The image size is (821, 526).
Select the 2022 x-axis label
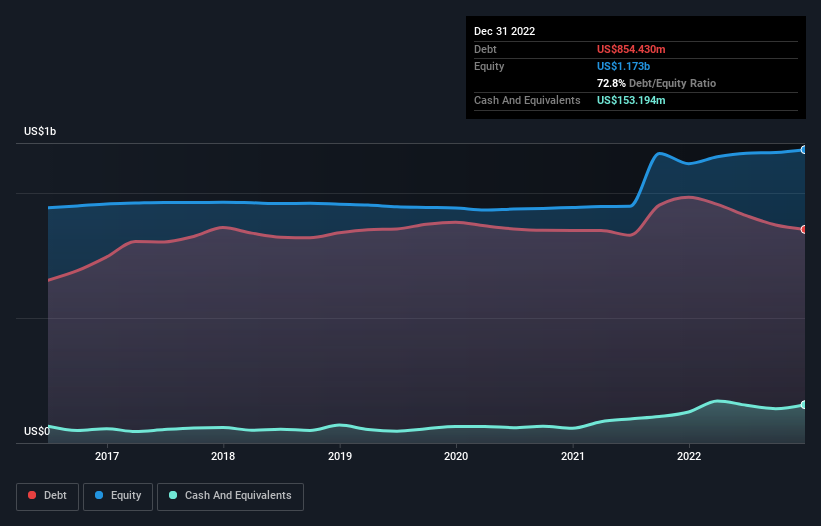click(x=689, y=457)
